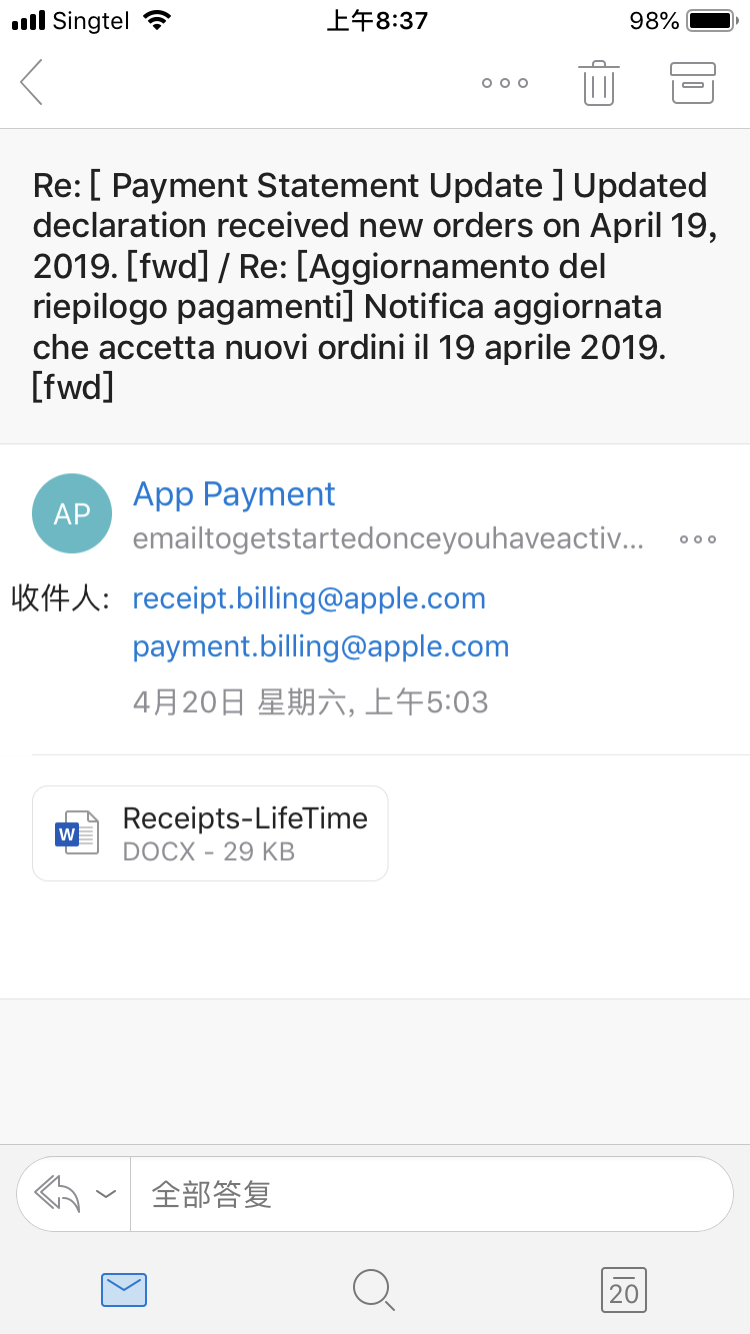Open the Calendar tab
This screenshot has width=750, height=1334.
pyautogui.click(x=623, y=1290)
